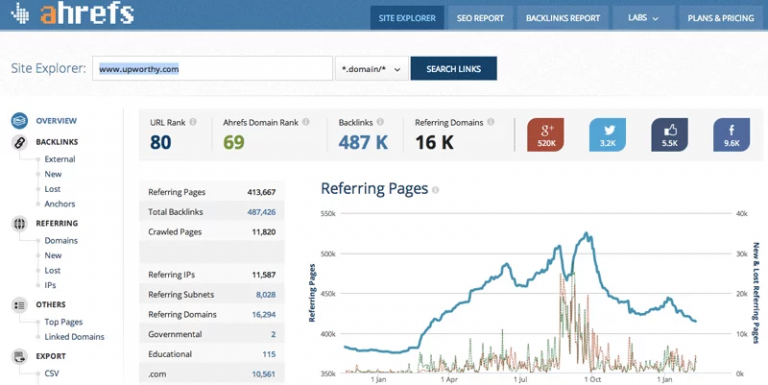The height and width of the screenshot is (385, 768).
Task: Open Lost under Backlinks
Action: [52, 189]
